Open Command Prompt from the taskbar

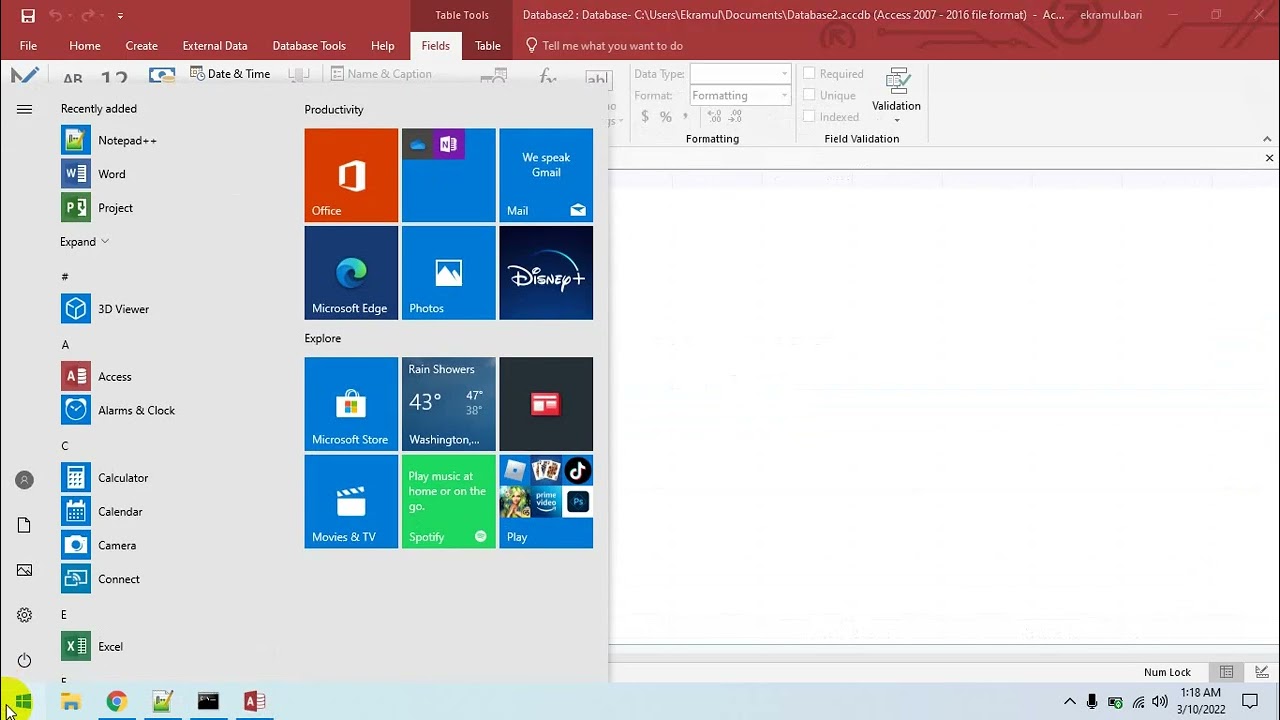(x=208, y=702)
